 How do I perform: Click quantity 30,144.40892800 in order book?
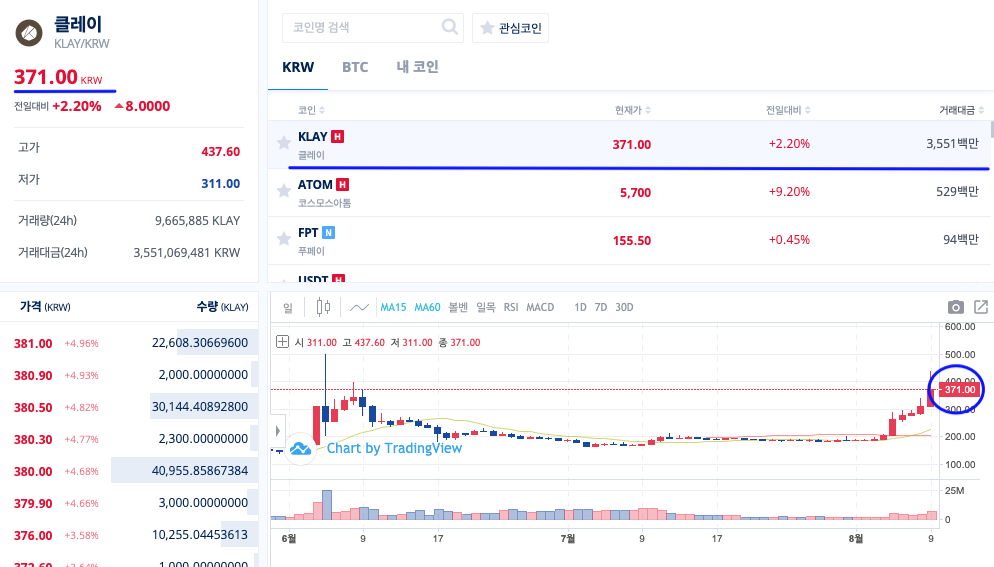pos(200,407)
